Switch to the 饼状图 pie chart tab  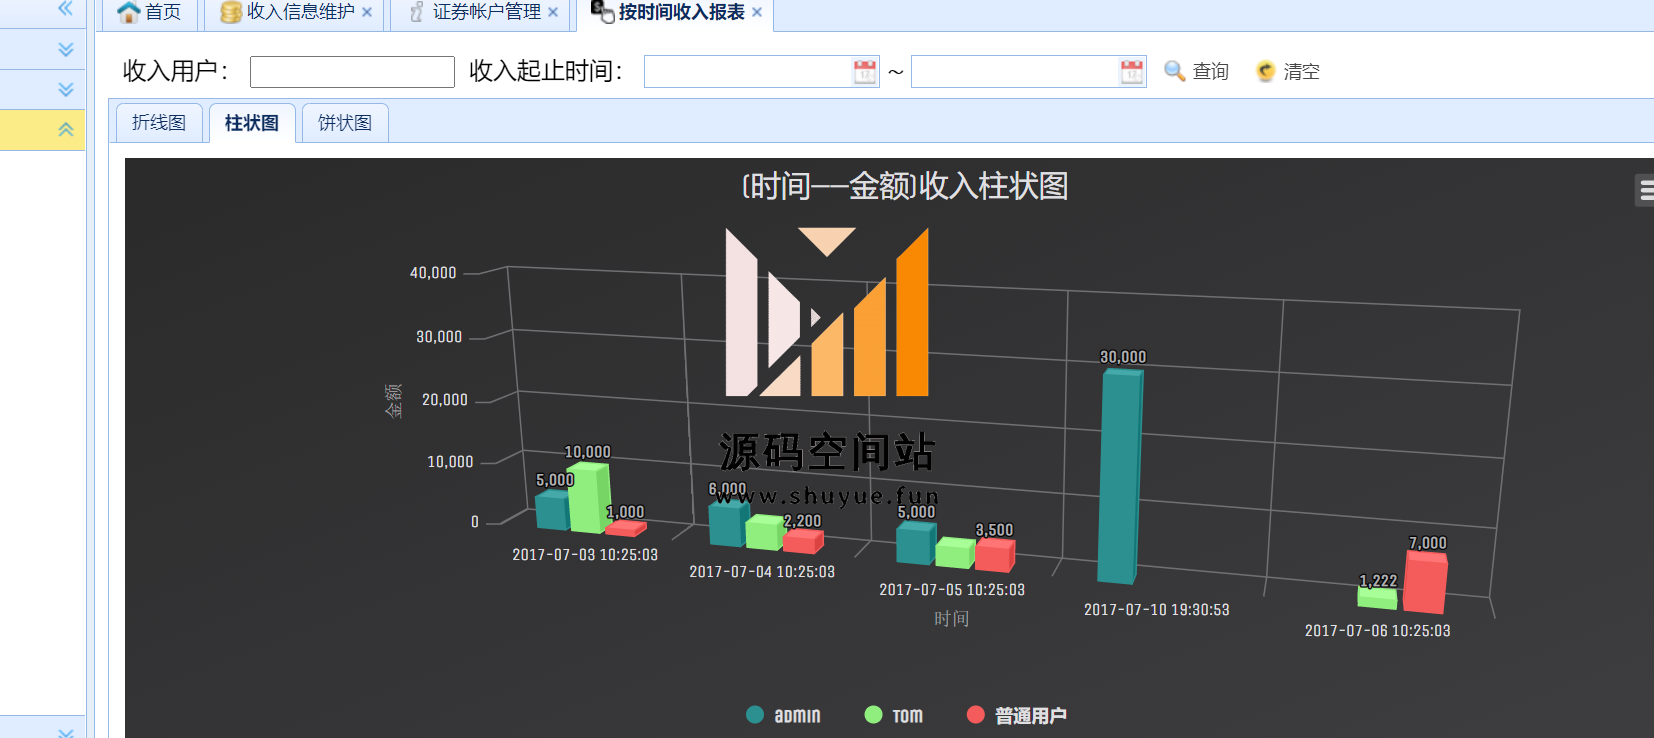click(x=345, y=123)
